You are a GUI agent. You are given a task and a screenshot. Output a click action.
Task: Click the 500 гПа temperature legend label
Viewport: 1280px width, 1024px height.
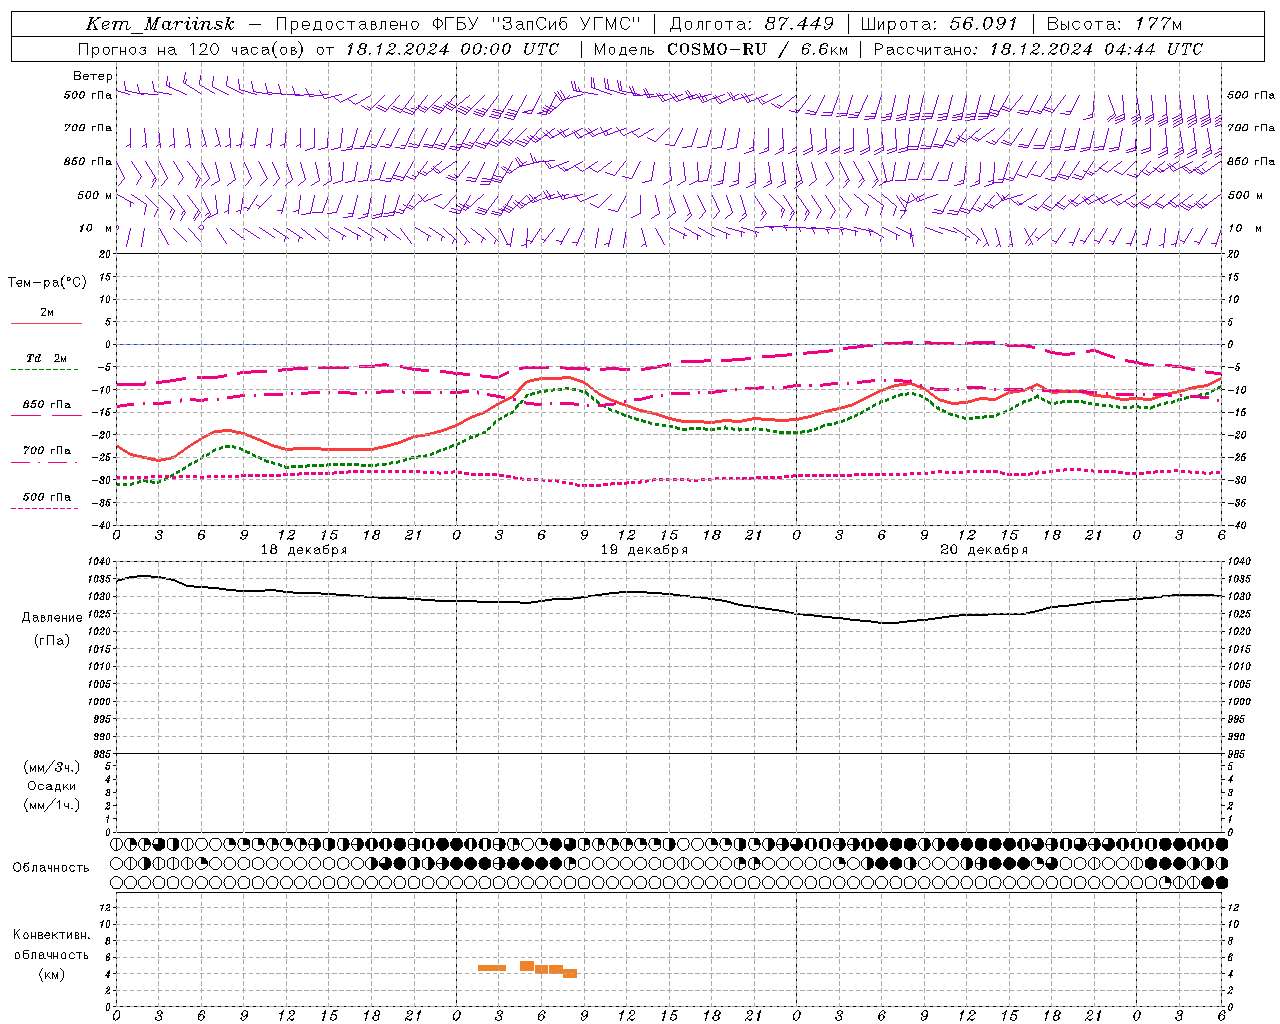(47, 496)
